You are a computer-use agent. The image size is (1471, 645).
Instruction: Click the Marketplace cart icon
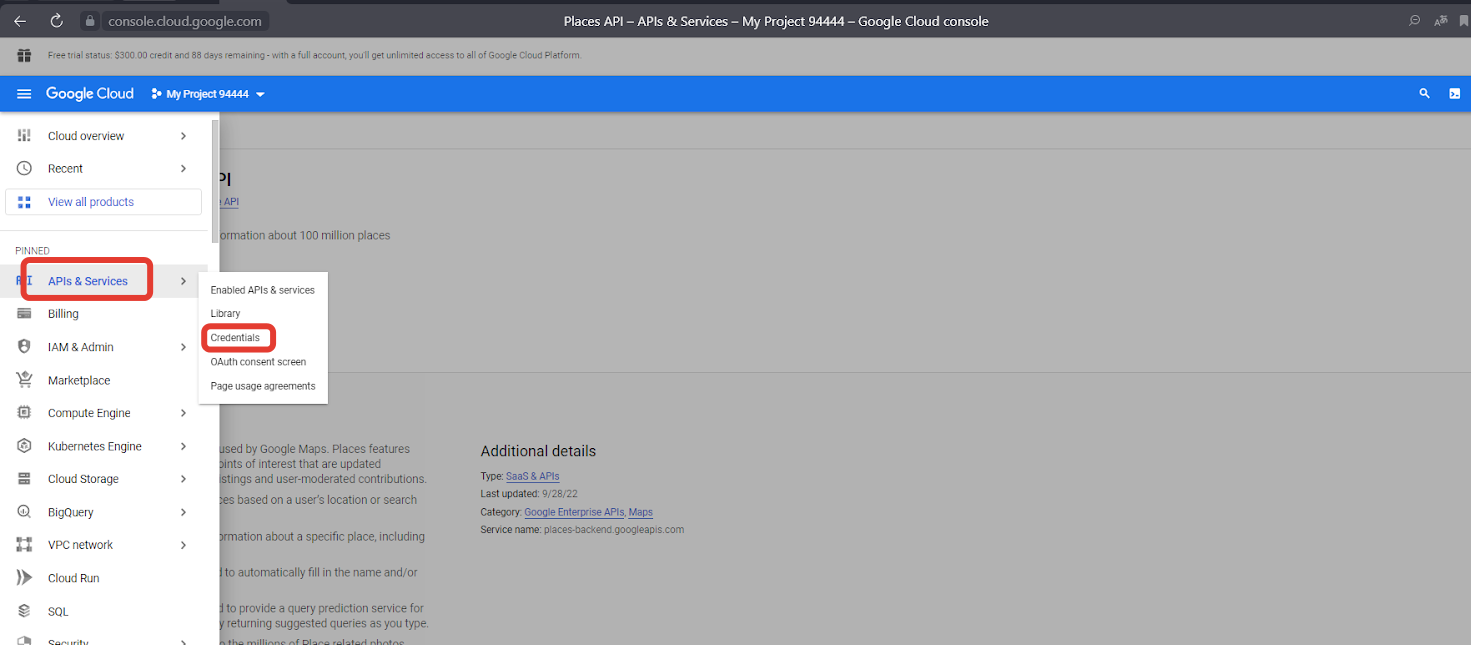click(x=24, y=380)
